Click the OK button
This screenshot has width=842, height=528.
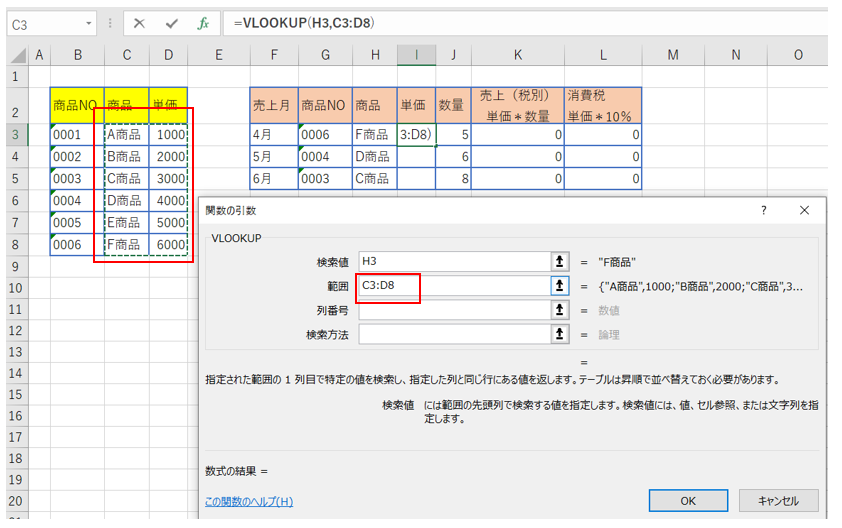(x=688, y=500)
